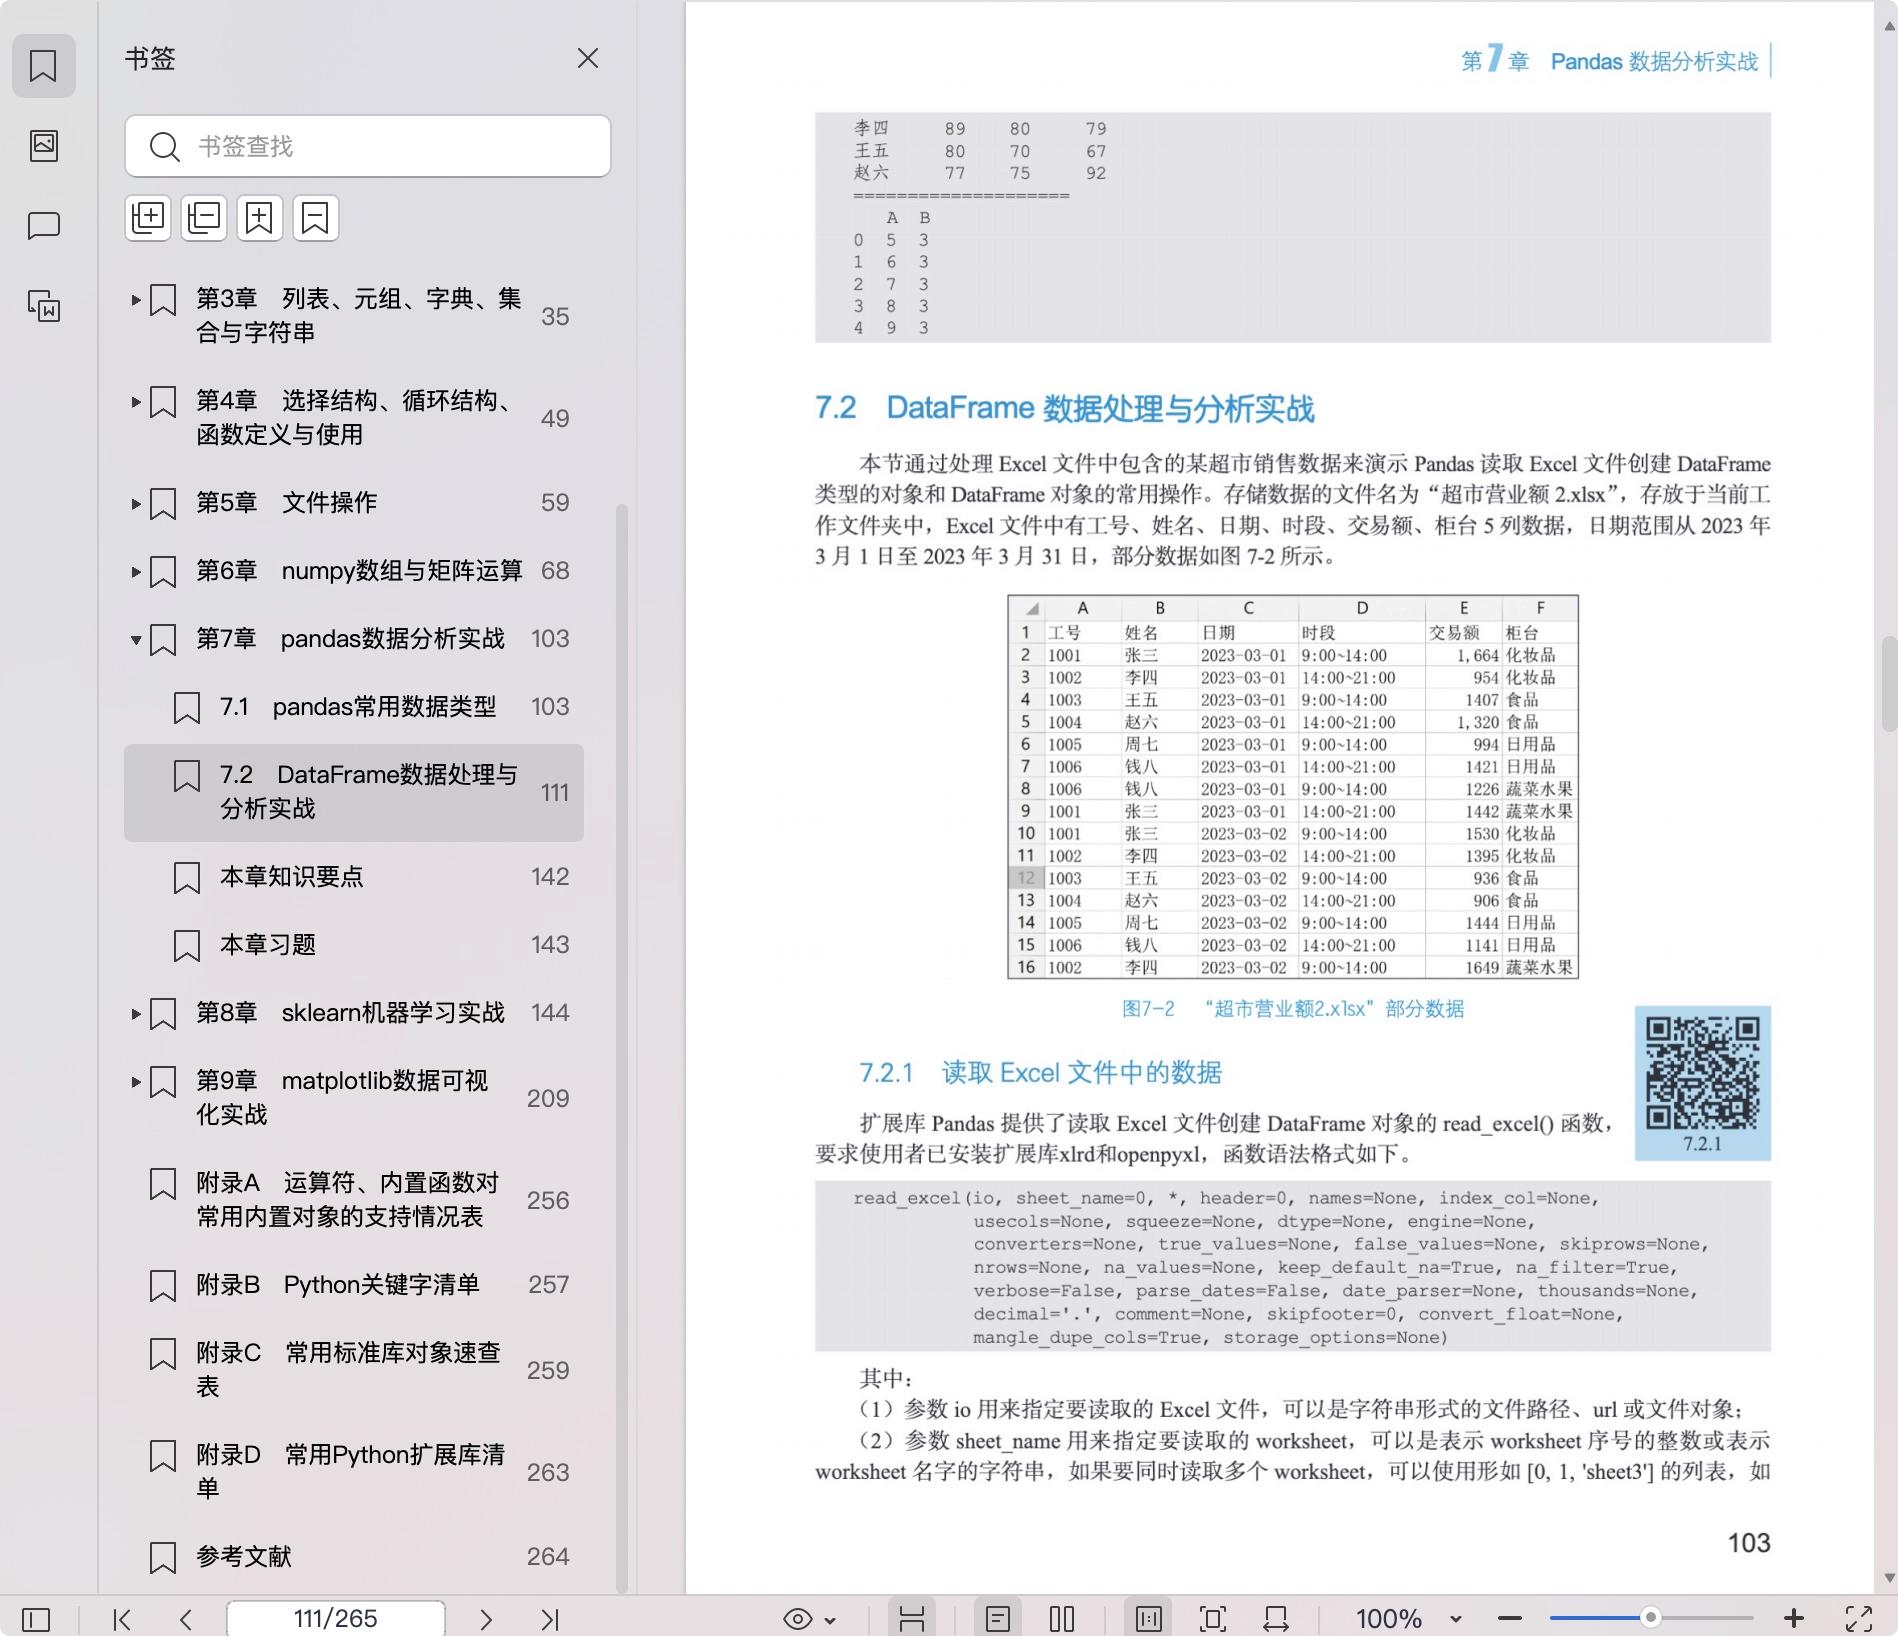
Task: Click the bookmark icon beside 附录B
Action: (x=163, y=1286)
